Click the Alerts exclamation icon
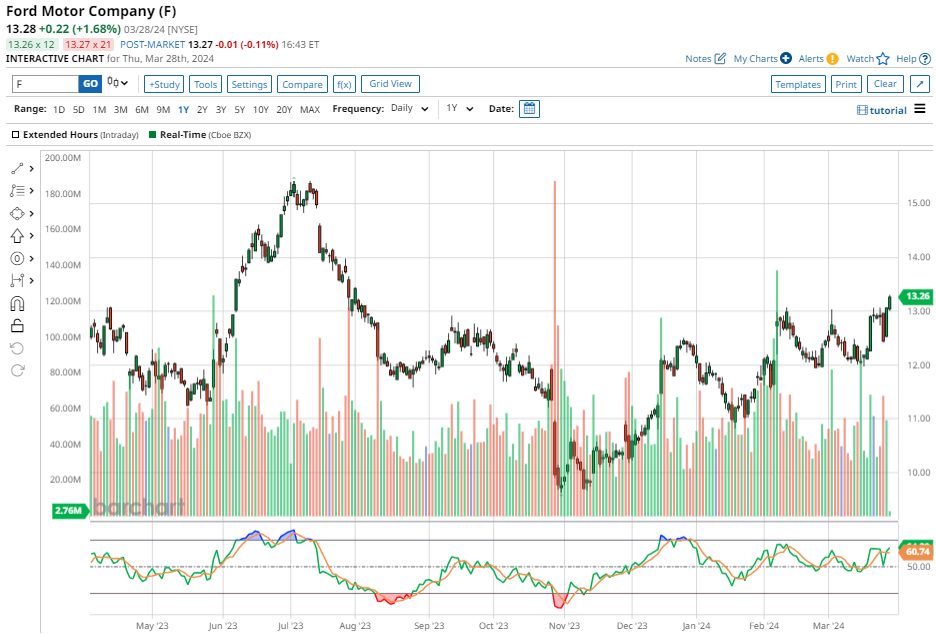 (832, 59)
